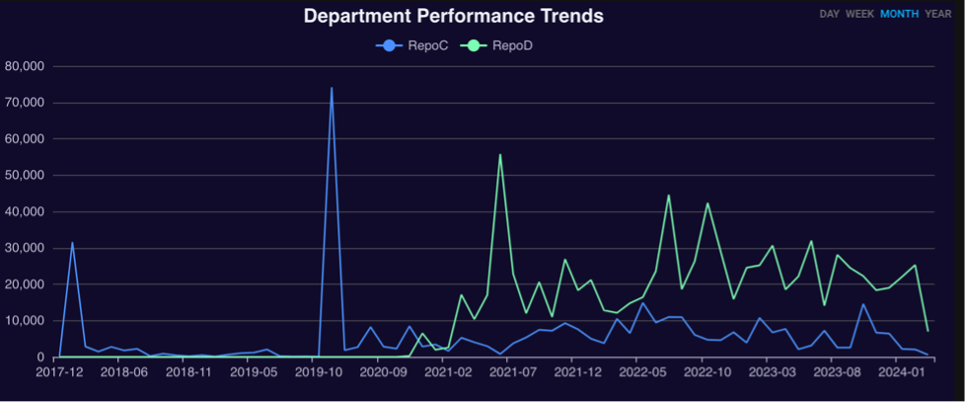Choose the MONTH granularity option
Image resolution: width=968 pixels, height=406 pixels.
(x=899, y=14)
